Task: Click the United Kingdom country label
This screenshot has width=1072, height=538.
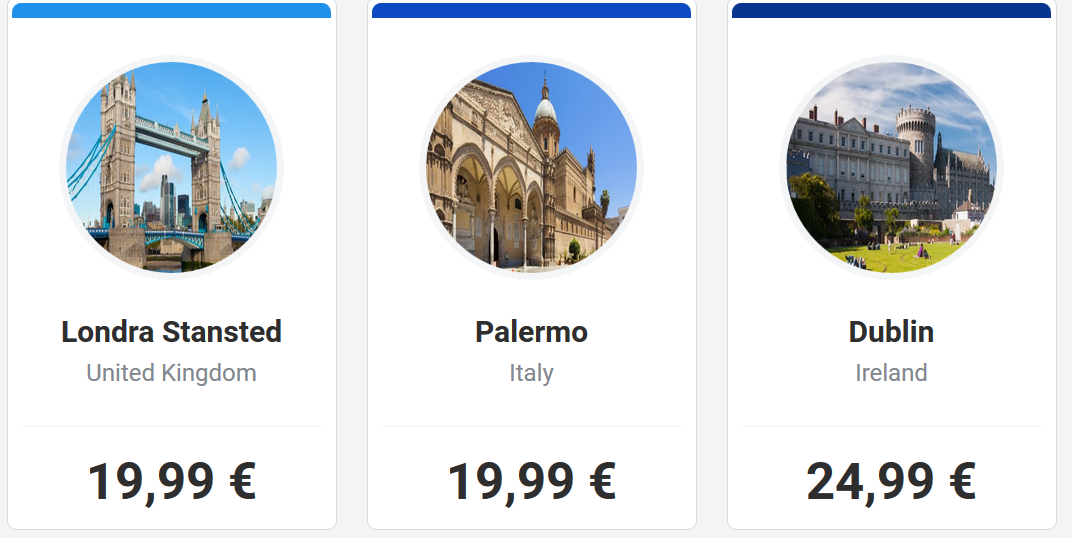Action: [172, 373]
